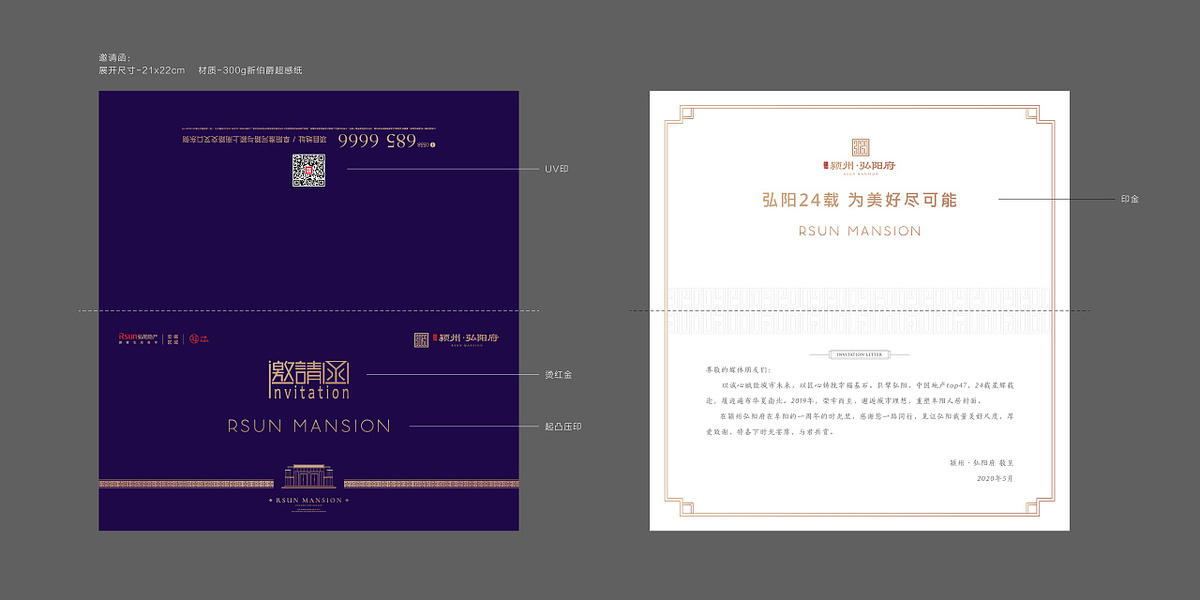Click the '展开尺寸-21x22cm' specification text
This screenshot has width=1200, height=600.
pyautogui.click(x=142, y=70)
